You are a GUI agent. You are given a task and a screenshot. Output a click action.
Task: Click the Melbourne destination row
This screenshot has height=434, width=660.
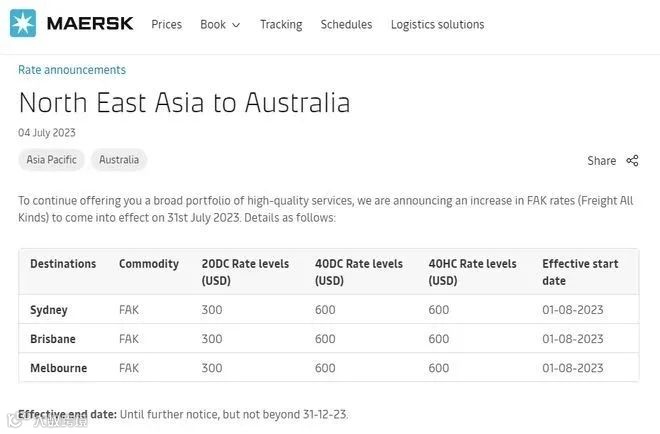pos(58,368)
